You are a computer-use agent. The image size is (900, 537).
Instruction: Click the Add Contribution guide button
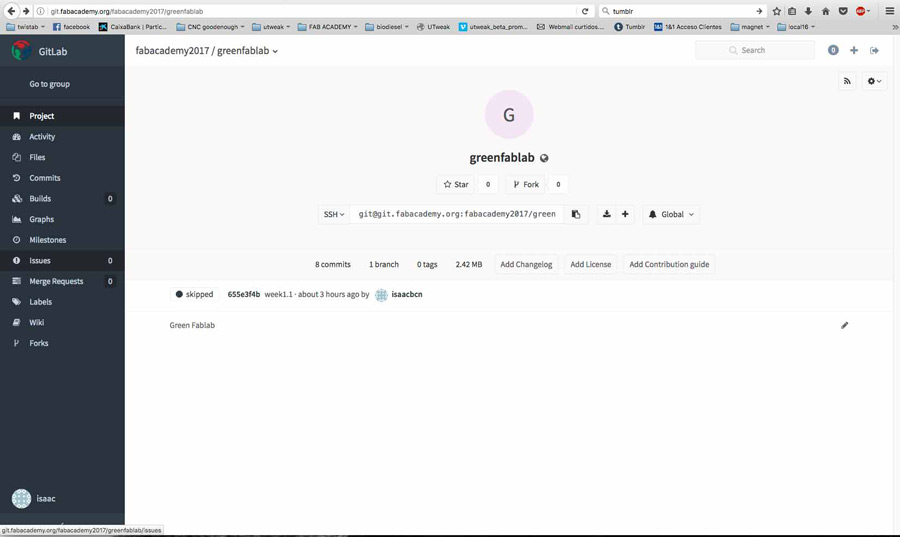669,264
